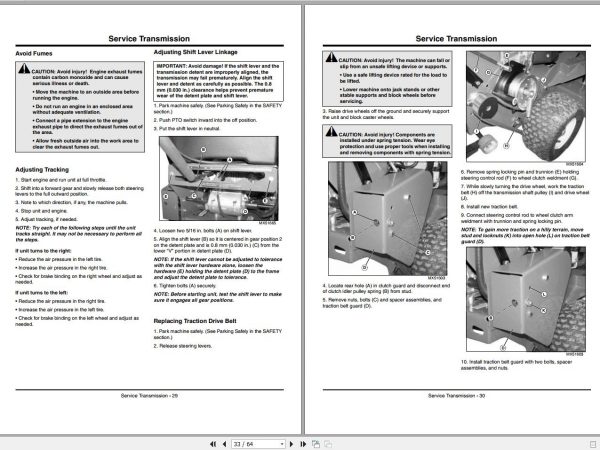Go to the previous page
This screenshot has width=600, height=450.
coord(224,444)
